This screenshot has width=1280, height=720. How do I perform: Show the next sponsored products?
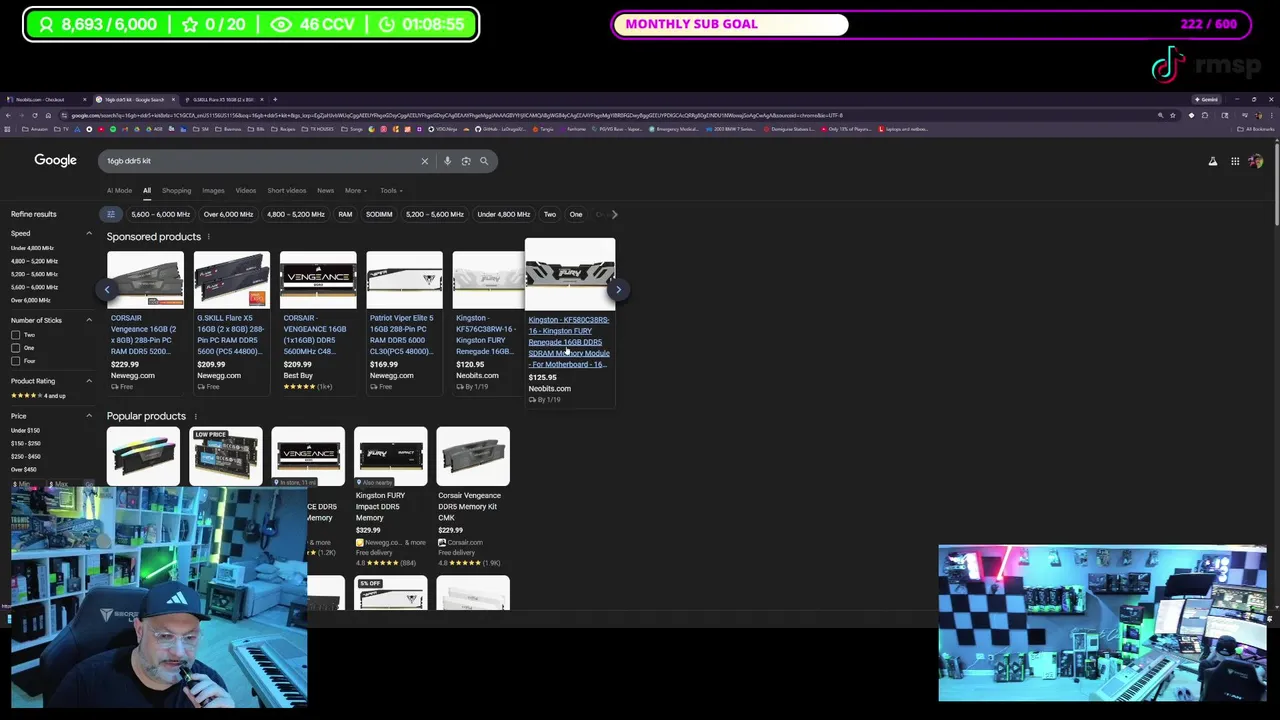pyautogui.click(x=618, y=290)
